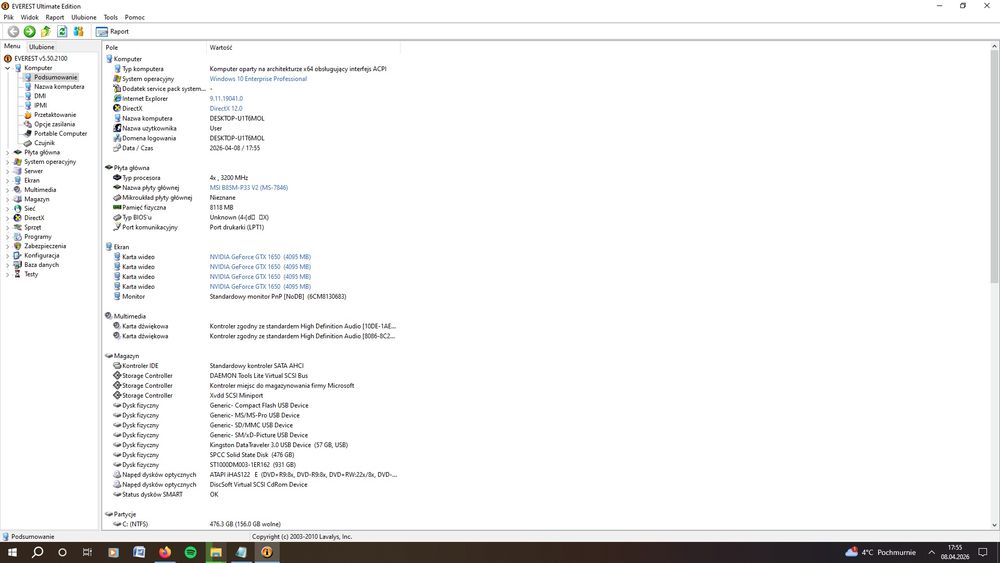The width and height of the screenshot is (1000, 563).
Task: Select the Konfiguracja tree node
Action: [x=41, y=255]
